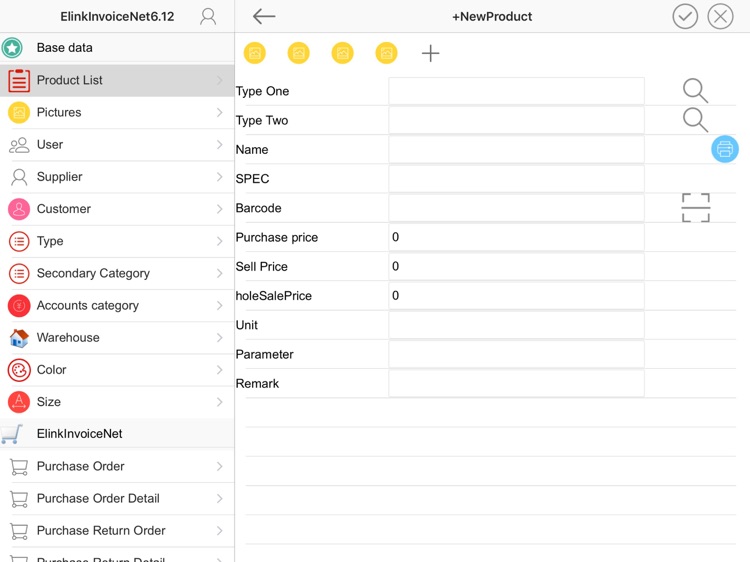Click the Purchase Return Order cart icon
Image resolution: width=750 pixels, height=562 pixels.
(19, 530)
